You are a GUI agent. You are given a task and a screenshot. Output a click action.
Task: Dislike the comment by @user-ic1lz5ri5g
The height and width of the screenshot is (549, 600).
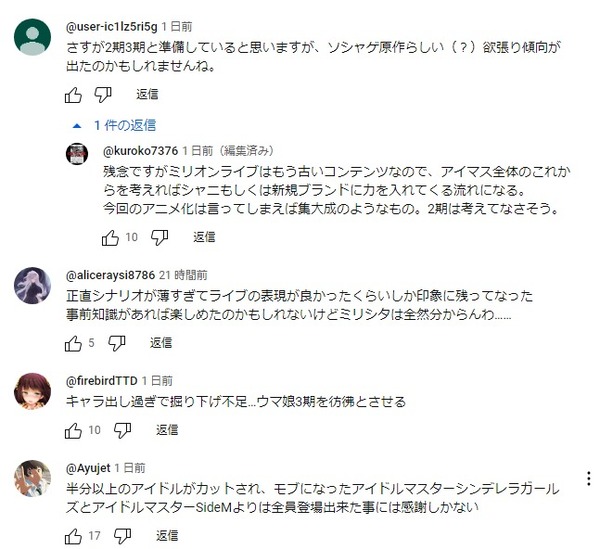tap(103, 94)
